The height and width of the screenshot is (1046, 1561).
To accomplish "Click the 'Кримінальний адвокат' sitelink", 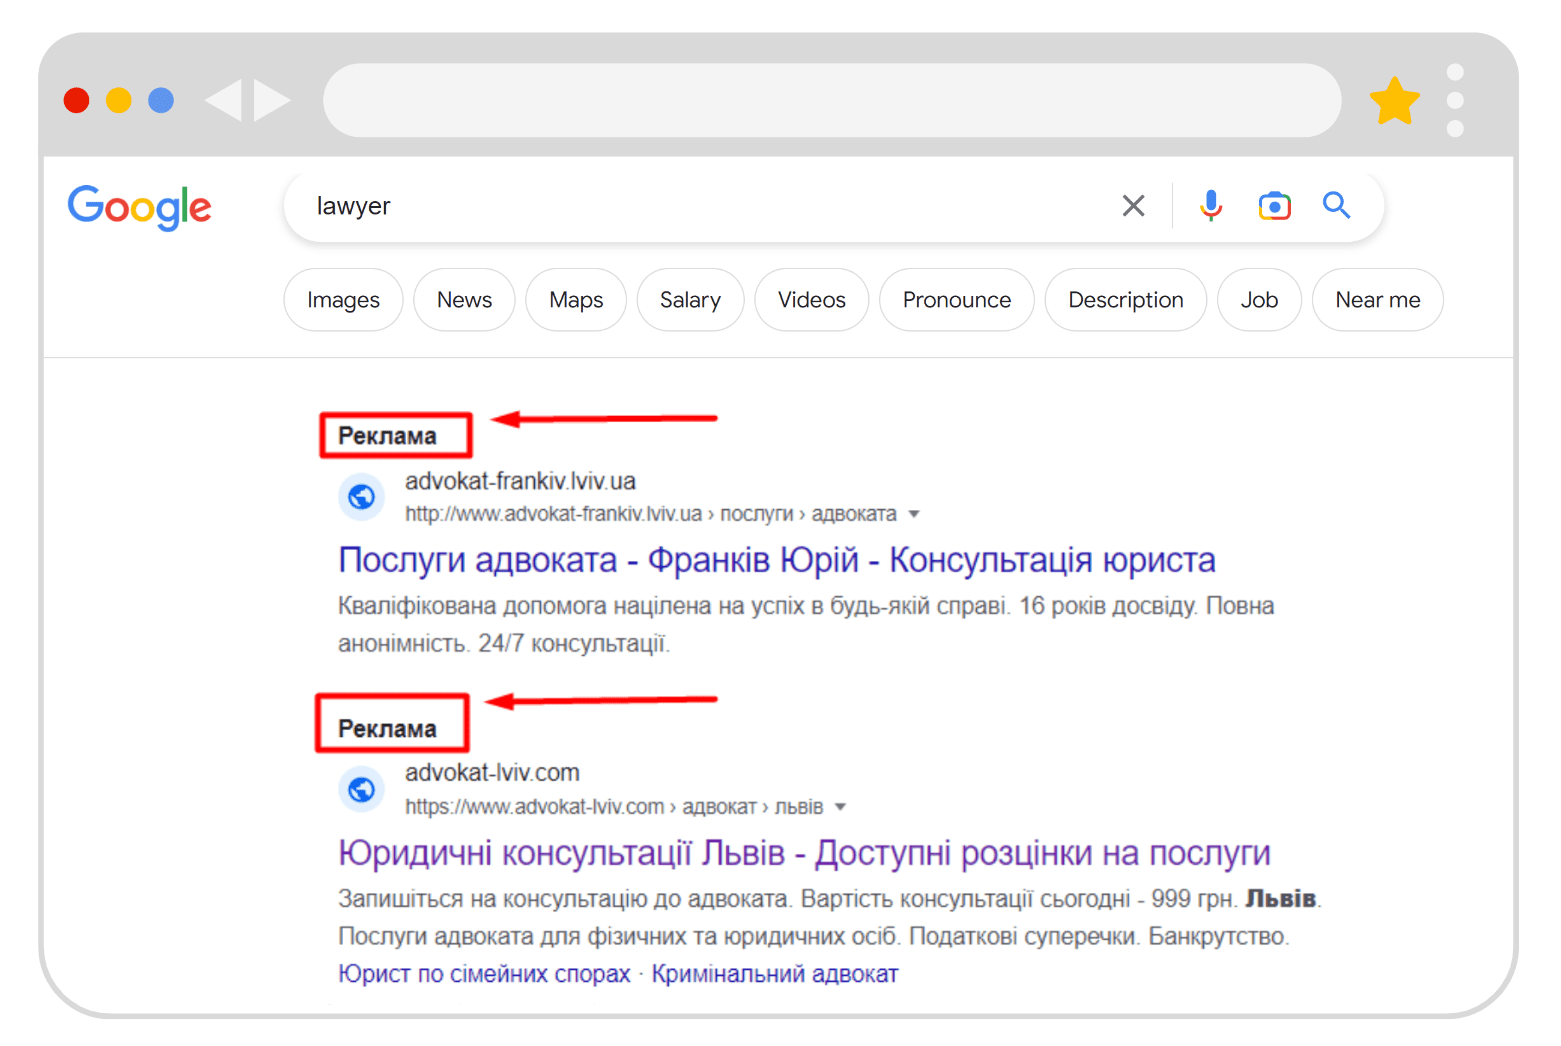I will [775, 973].
